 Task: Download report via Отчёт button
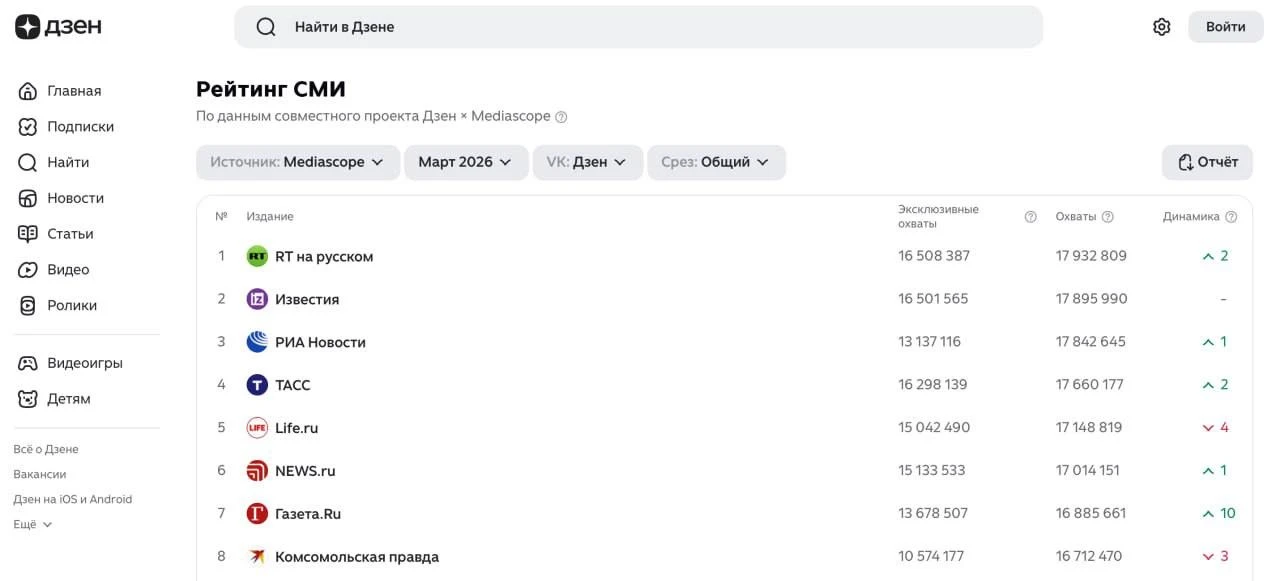click(x=1207, y=162)
